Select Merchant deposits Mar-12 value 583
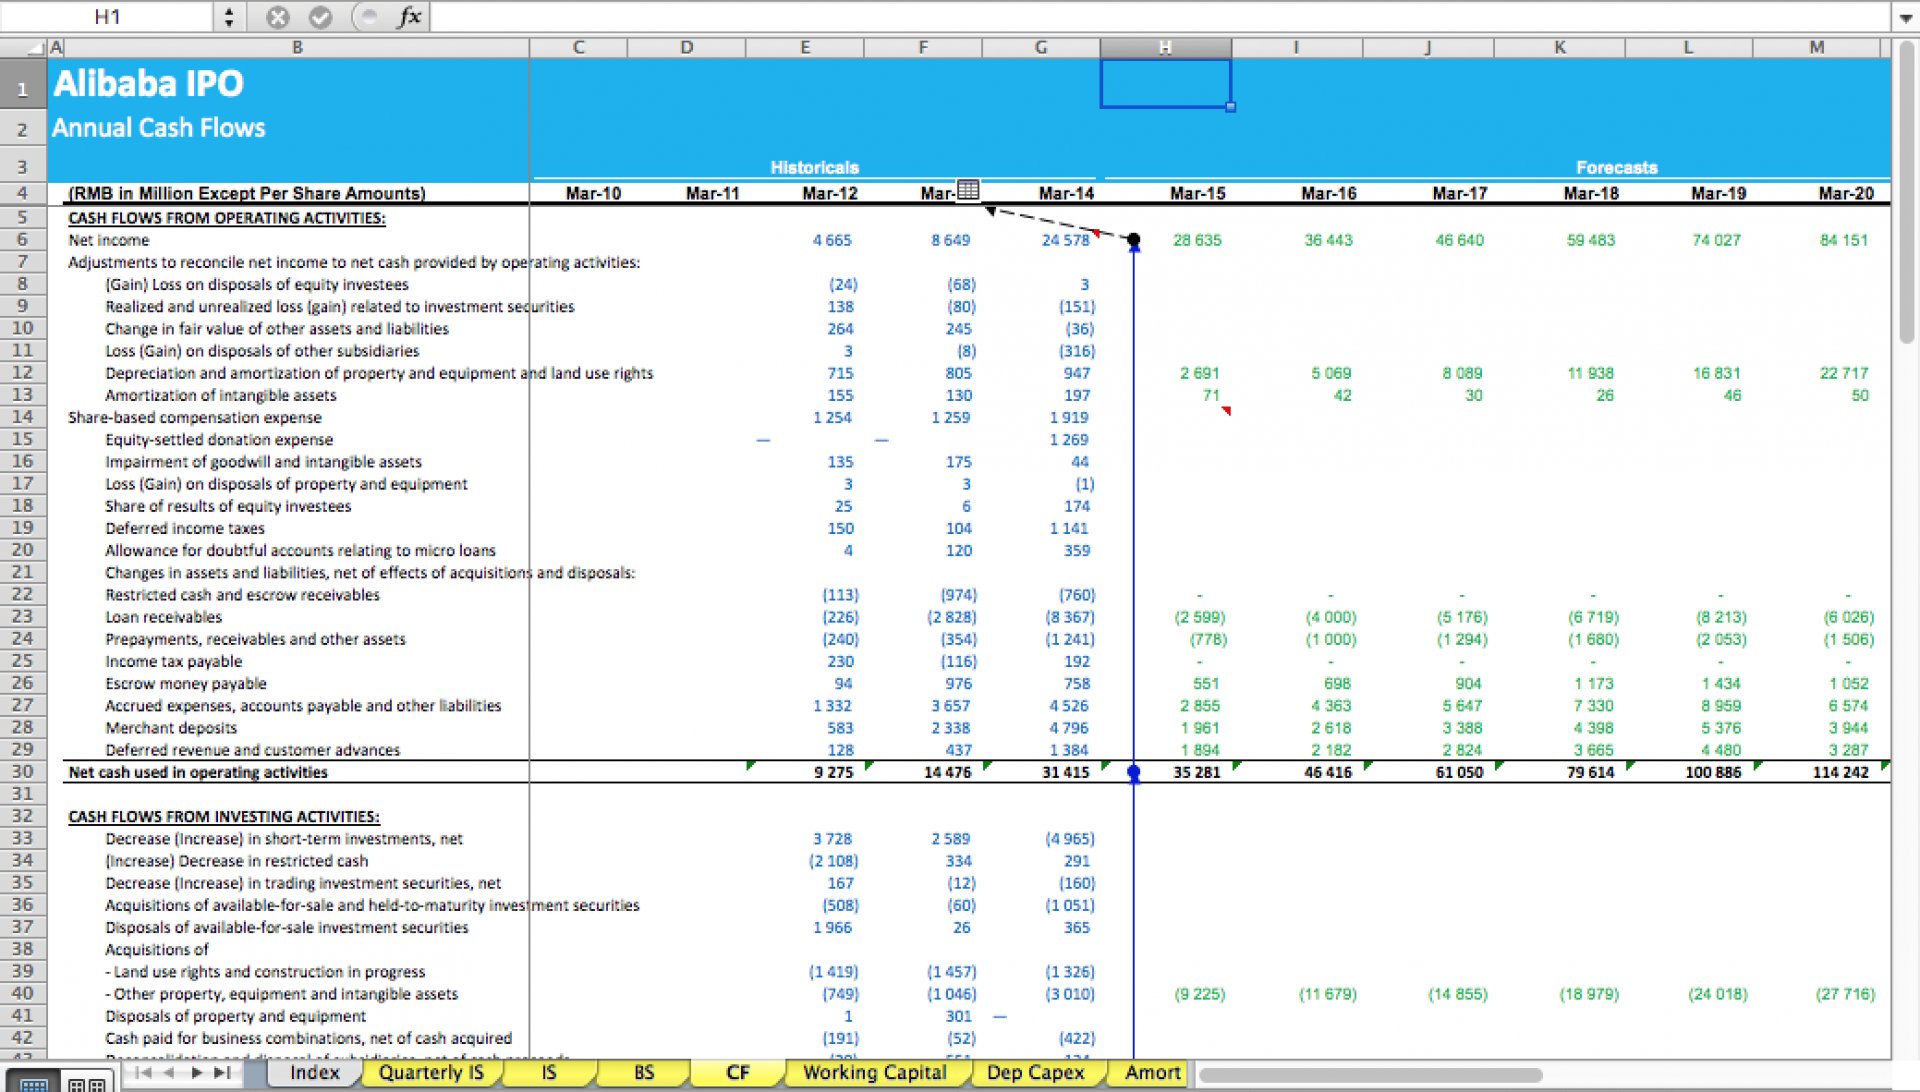The height and width of the screenshot is (1092, 1920). [x=840, y=728]
